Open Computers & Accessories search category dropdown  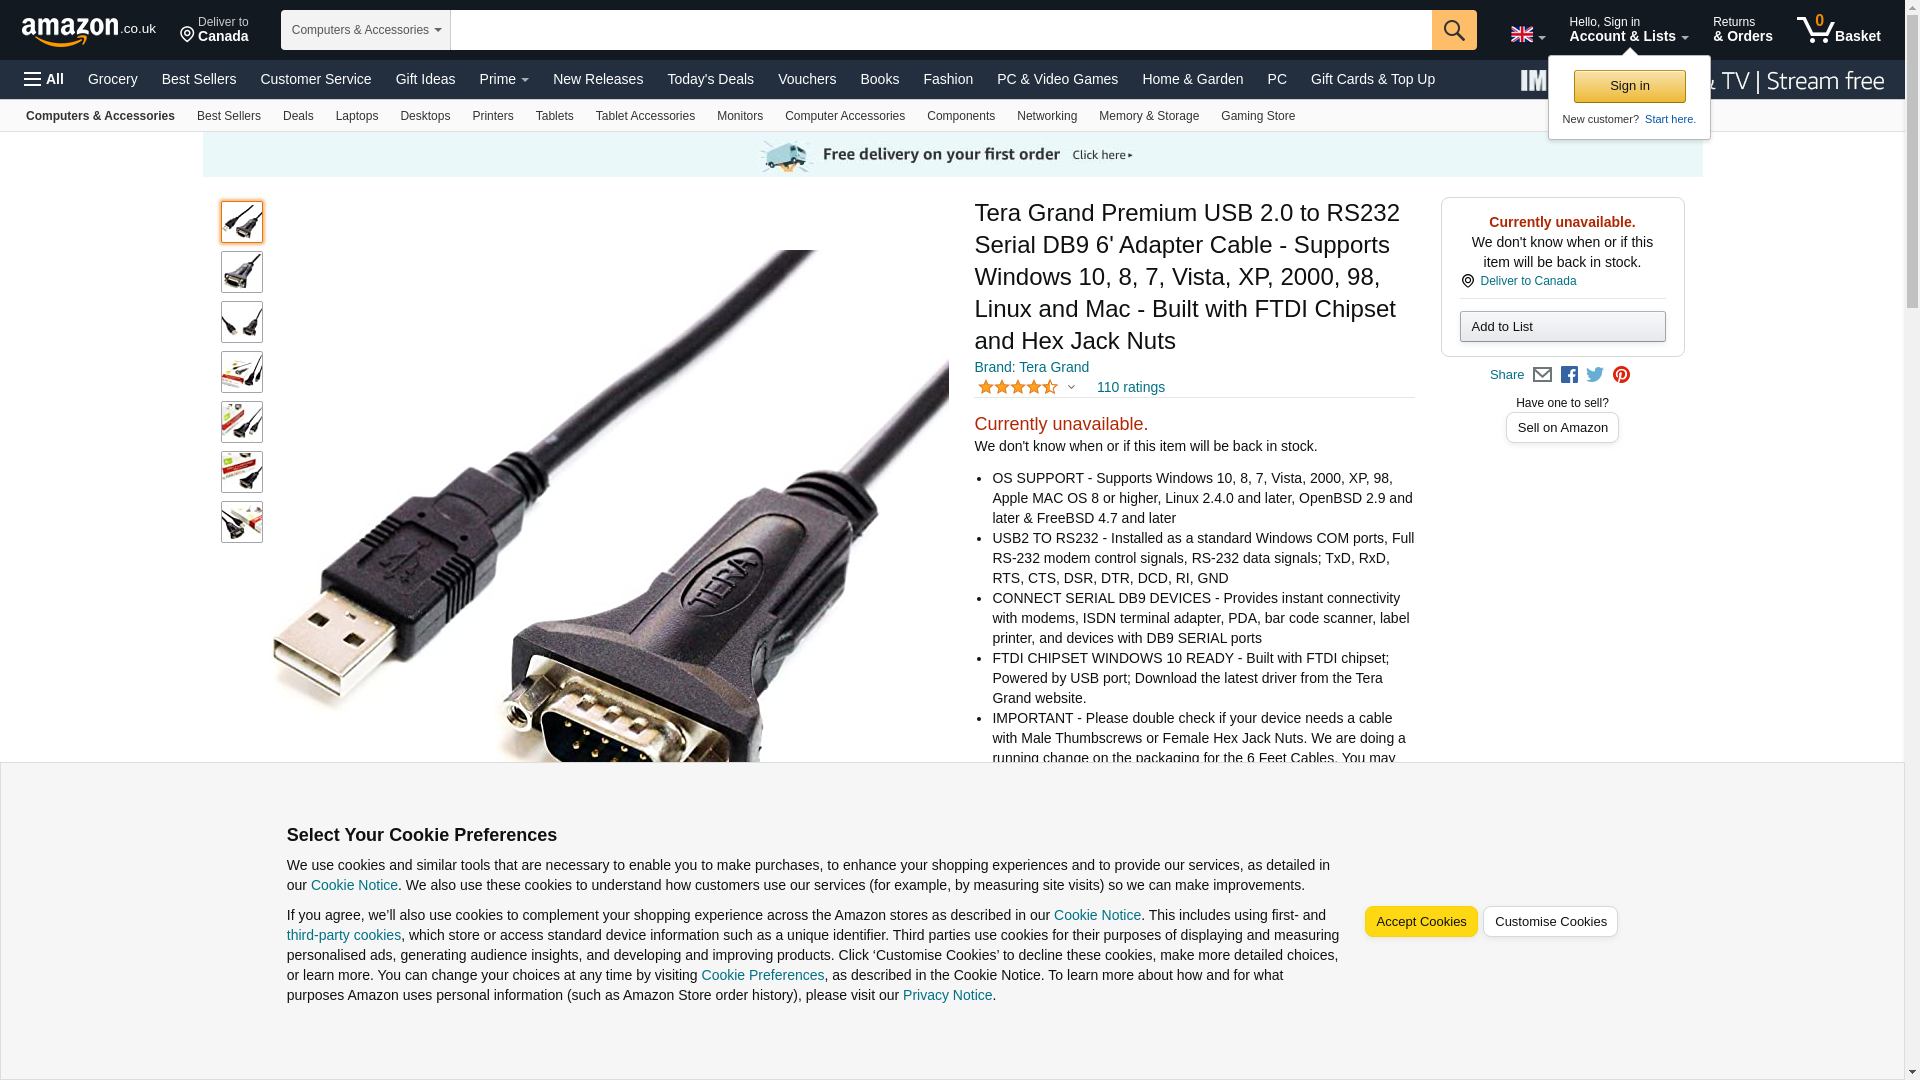click(x=366, y=30)
